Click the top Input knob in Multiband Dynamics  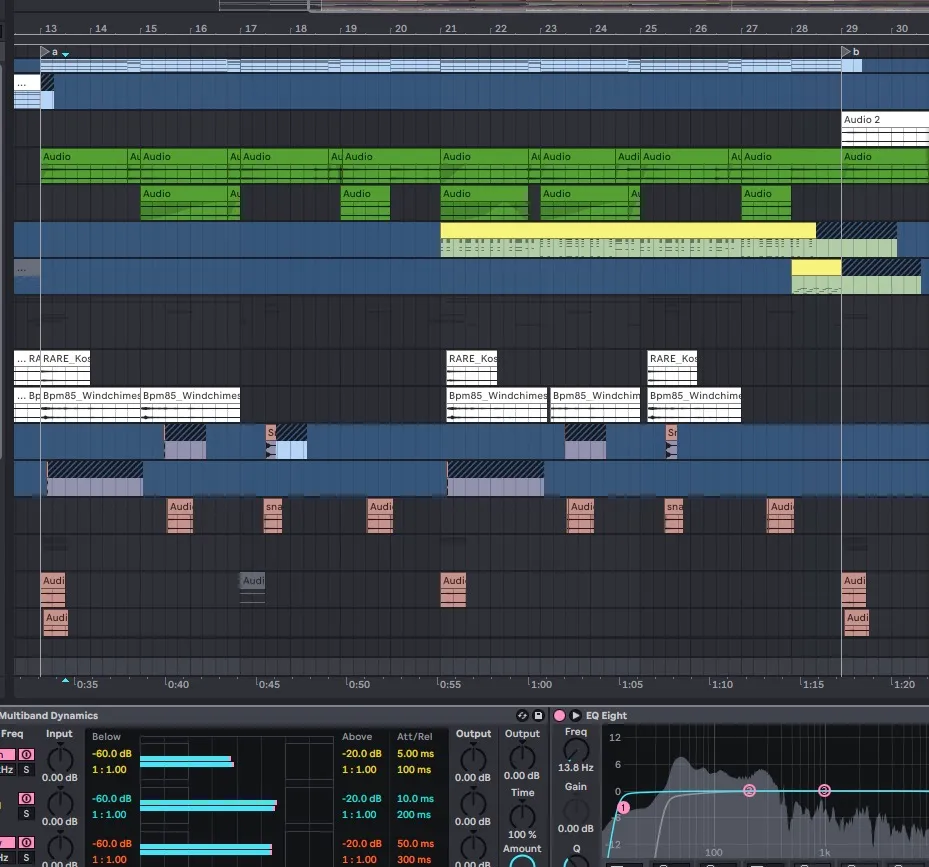(x=59, y=758)
